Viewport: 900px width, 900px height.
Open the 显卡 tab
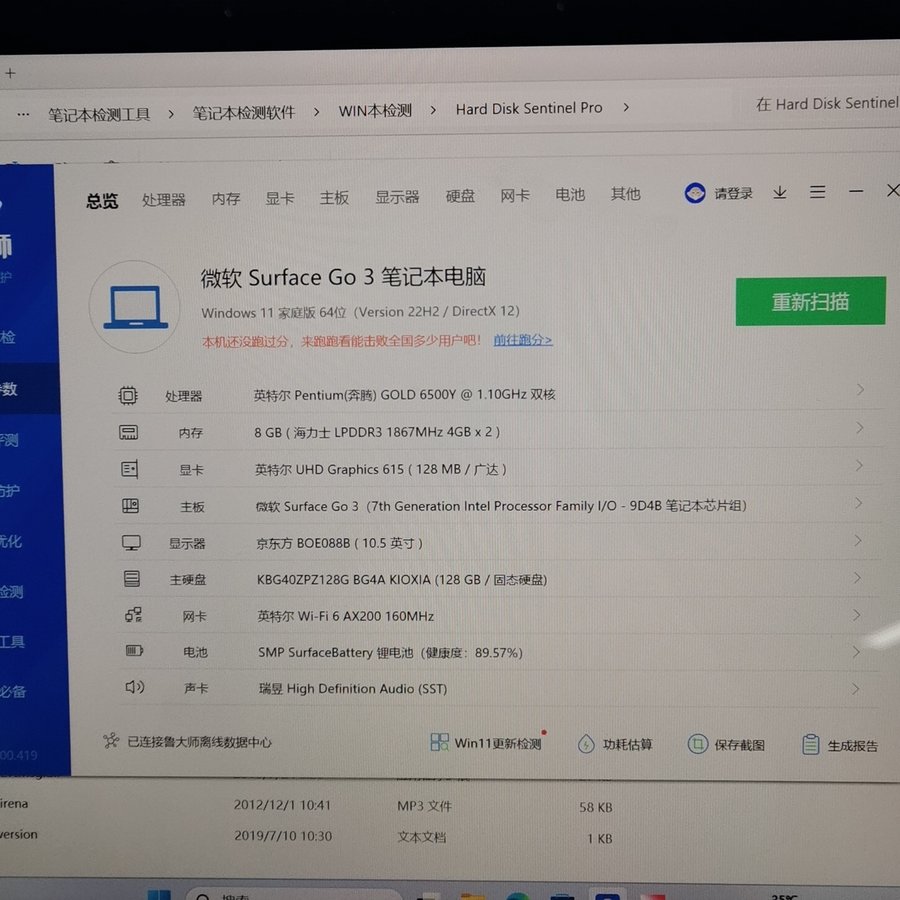(x=280, y=198)
